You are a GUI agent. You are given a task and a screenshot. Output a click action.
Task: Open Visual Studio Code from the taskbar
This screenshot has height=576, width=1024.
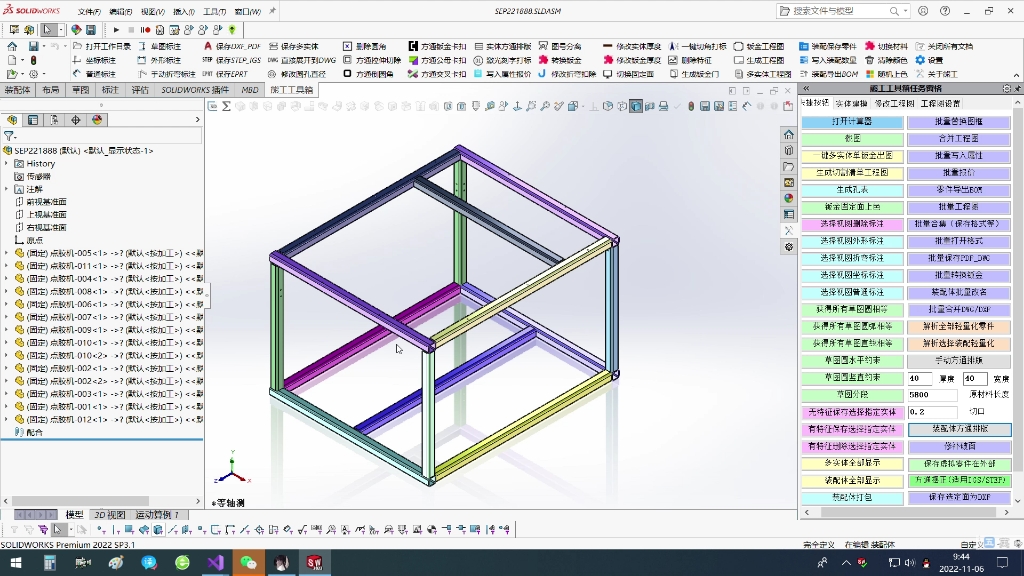pyautogui.click(x=216, y=563)
